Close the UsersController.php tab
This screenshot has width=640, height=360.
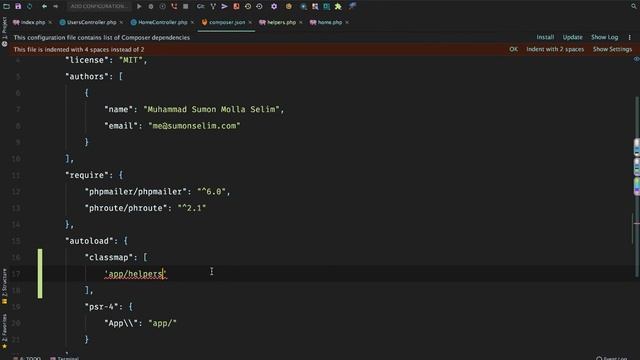click(121, 22)
